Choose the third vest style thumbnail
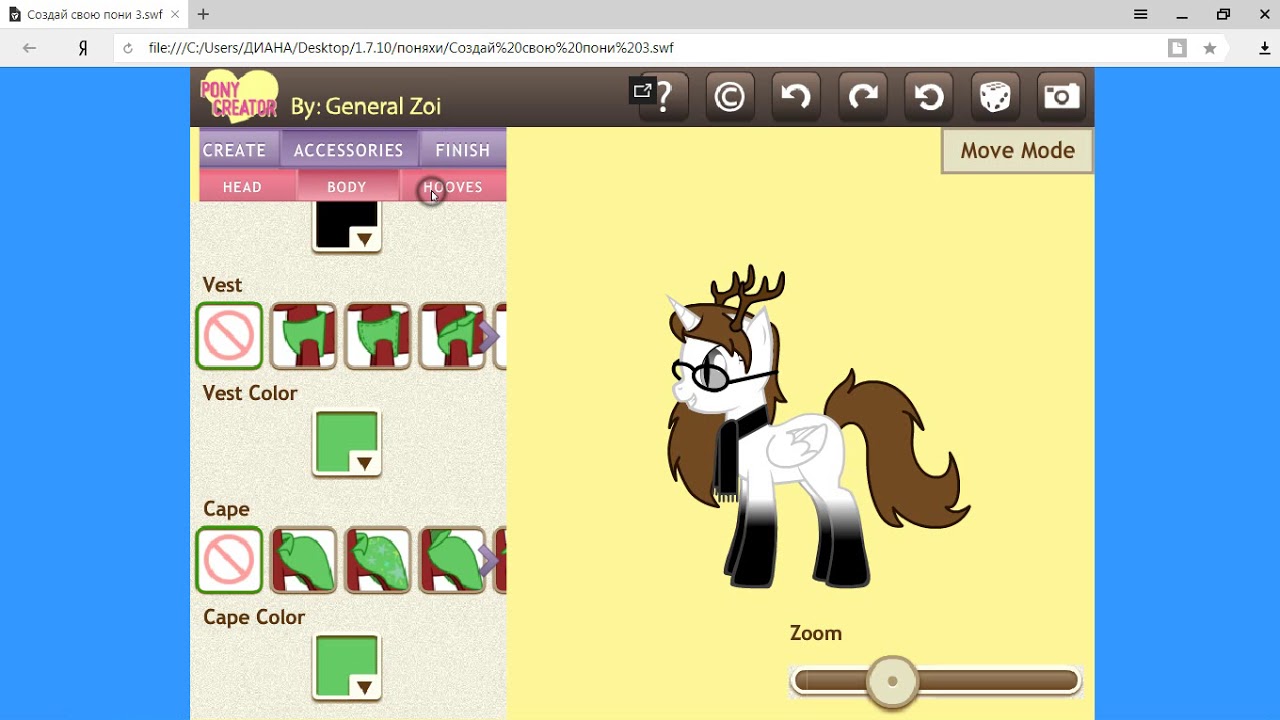1280x720 pixels. pyautogui.click(x=451, y=336)
